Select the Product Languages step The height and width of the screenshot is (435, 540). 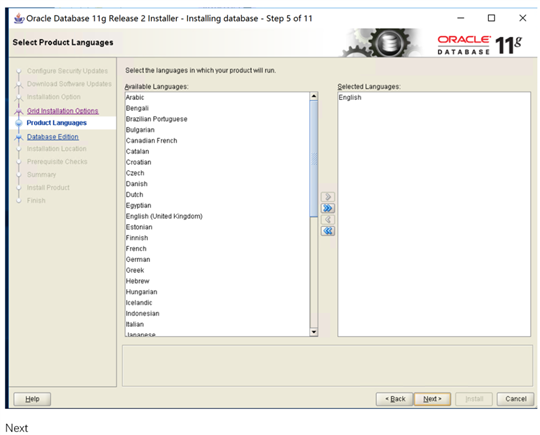tap(56, 123)
